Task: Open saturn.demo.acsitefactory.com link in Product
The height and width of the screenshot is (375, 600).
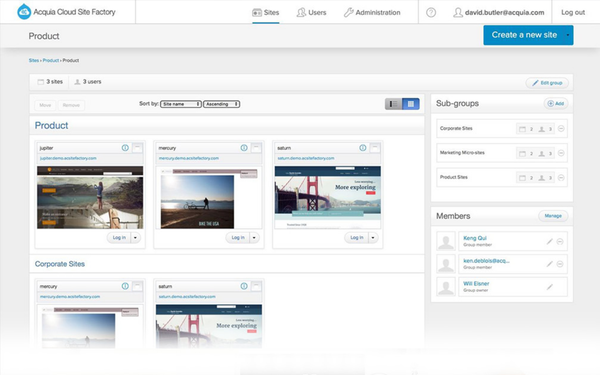Action: click(x=306, y=158)
